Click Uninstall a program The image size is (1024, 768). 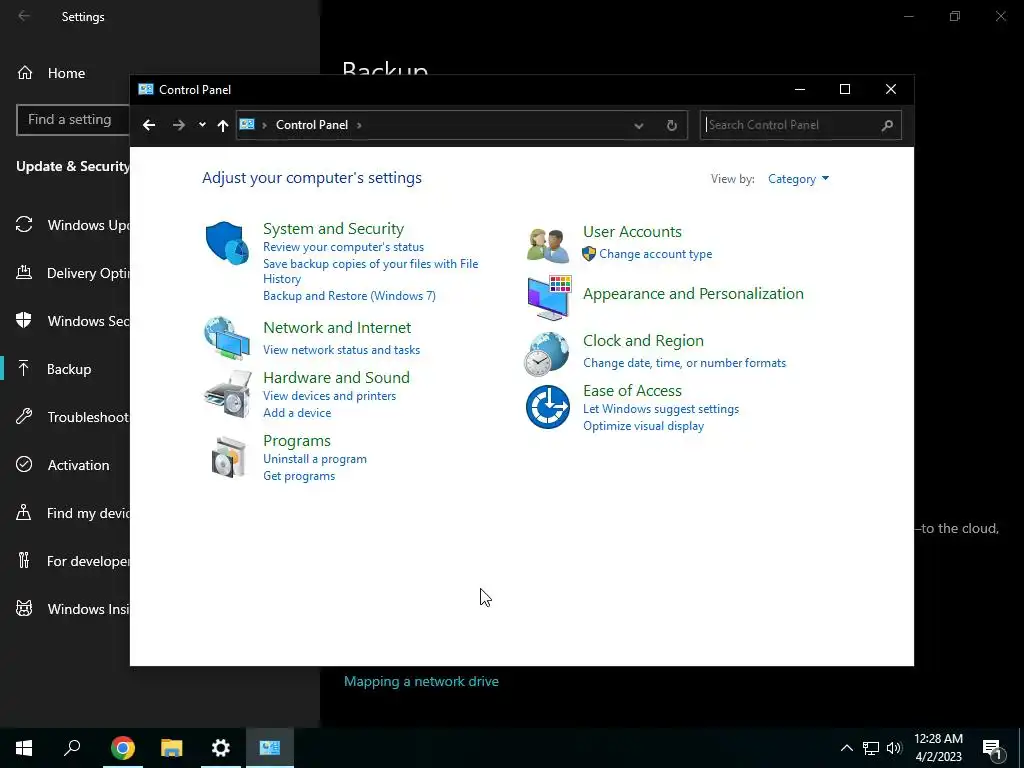pyautogui.click(x=315, y=459)
